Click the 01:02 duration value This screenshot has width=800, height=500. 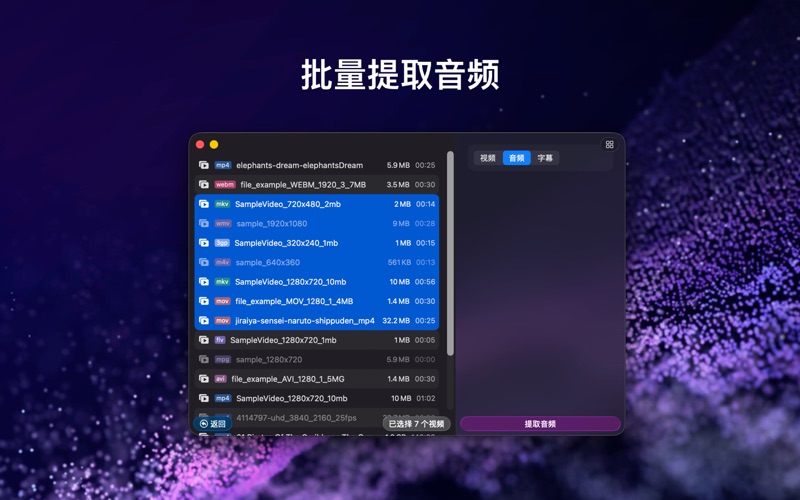click(x=426, y=398)
